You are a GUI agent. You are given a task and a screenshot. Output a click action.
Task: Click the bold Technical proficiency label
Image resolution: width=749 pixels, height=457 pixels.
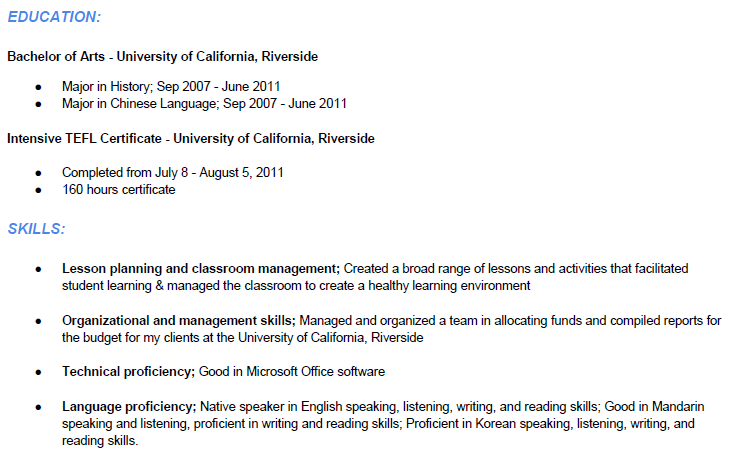pyautogui.click(x=128, y=371)
